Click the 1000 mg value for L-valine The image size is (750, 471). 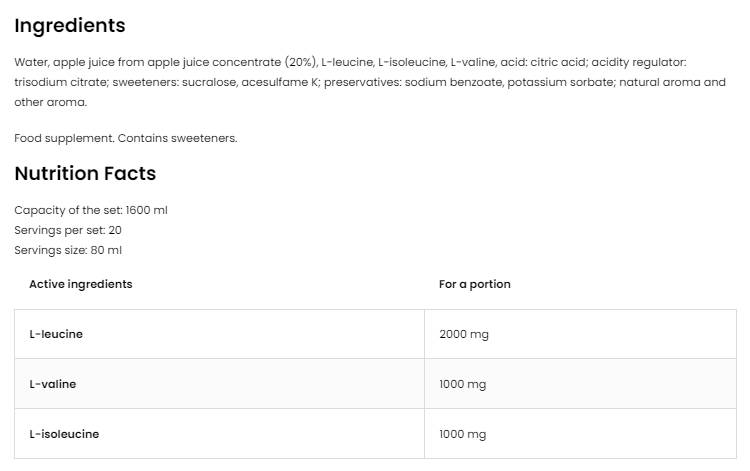(x=462, y=384)
